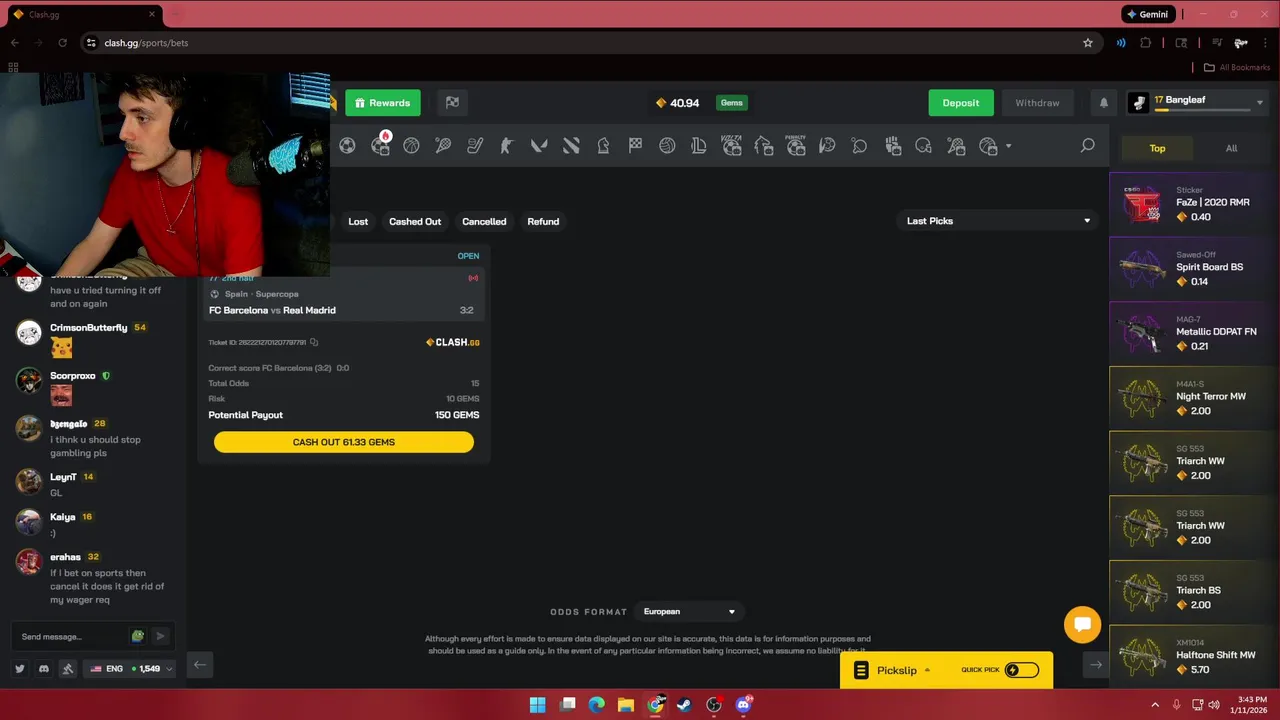The width and height of the screenshot is (1280, 720).
Task: Open Steam from the taskbar
Action: coord(684,705)
